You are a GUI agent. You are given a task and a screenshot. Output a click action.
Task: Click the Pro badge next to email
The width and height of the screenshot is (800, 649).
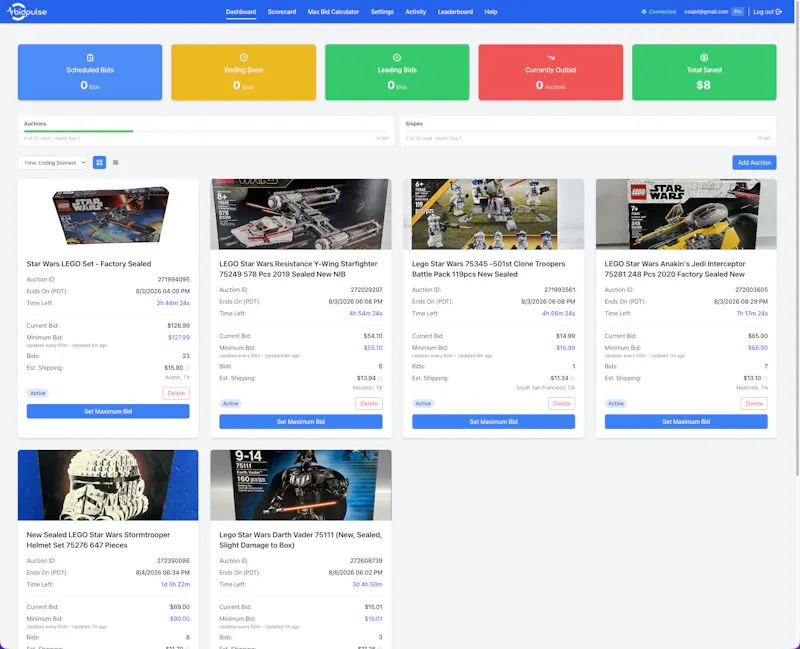737,12
